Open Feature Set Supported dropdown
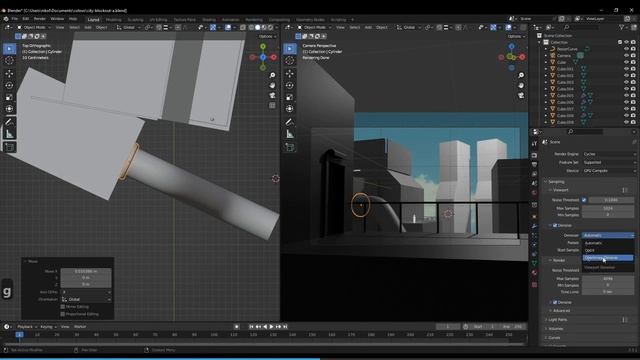The height and width of the screenshot is (360, 640). point(609,162)
